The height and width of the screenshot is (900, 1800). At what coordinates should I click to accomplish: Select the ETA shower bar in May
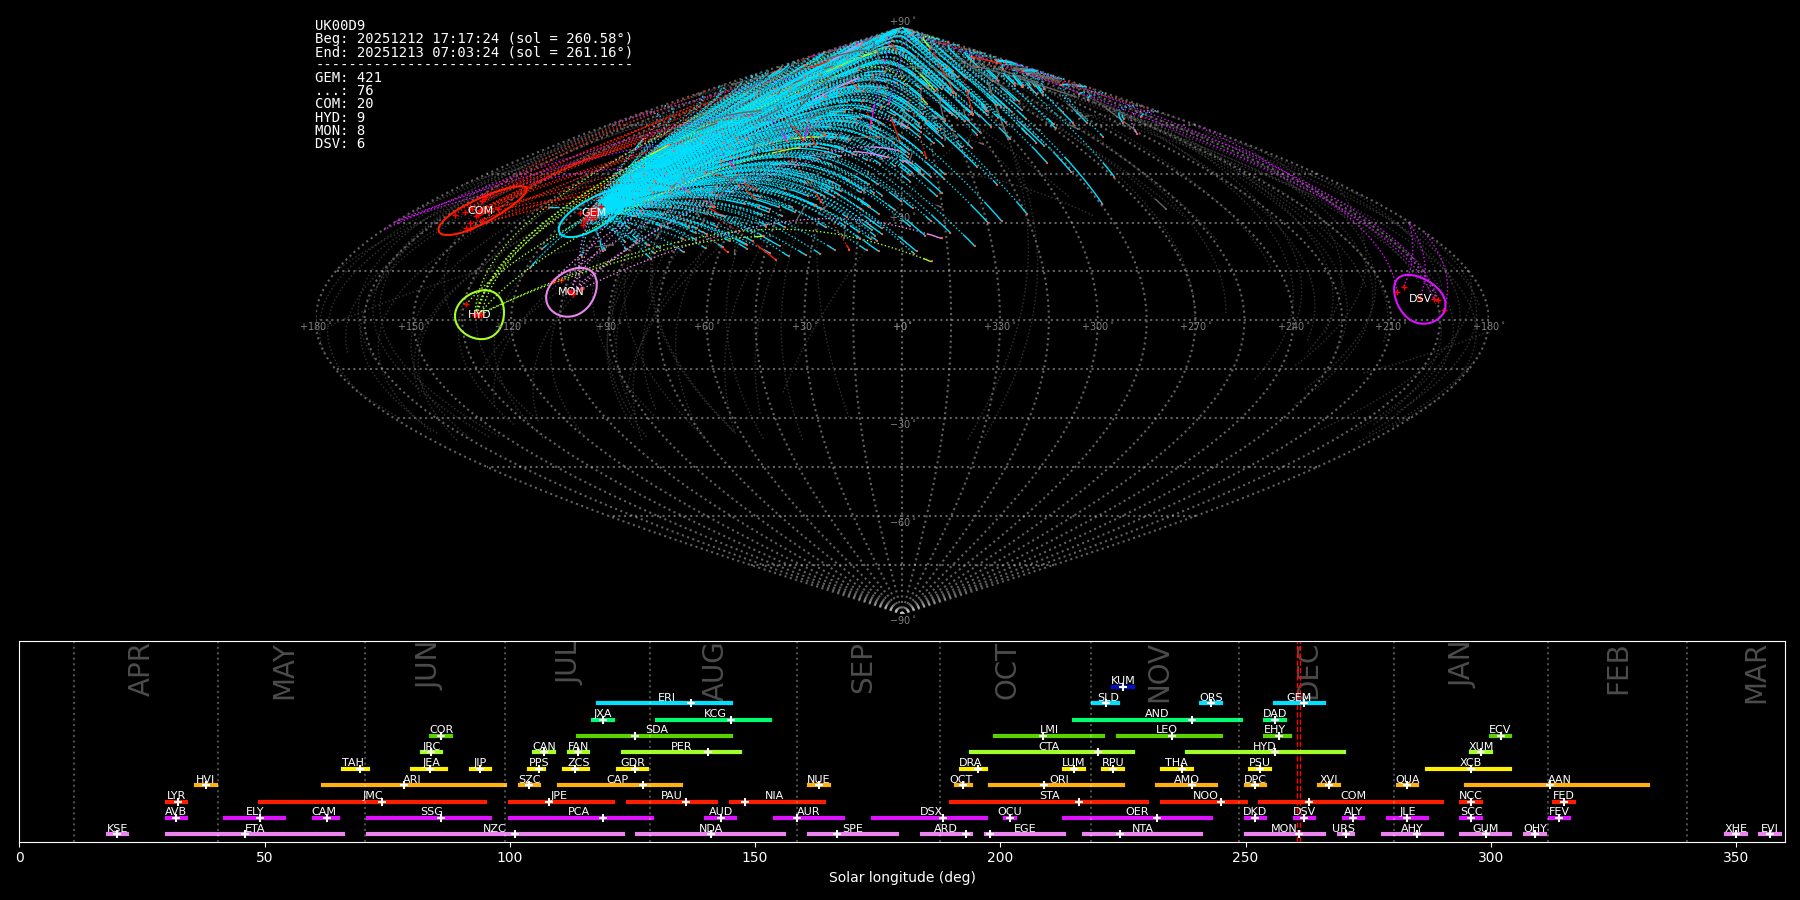(254, 834)
